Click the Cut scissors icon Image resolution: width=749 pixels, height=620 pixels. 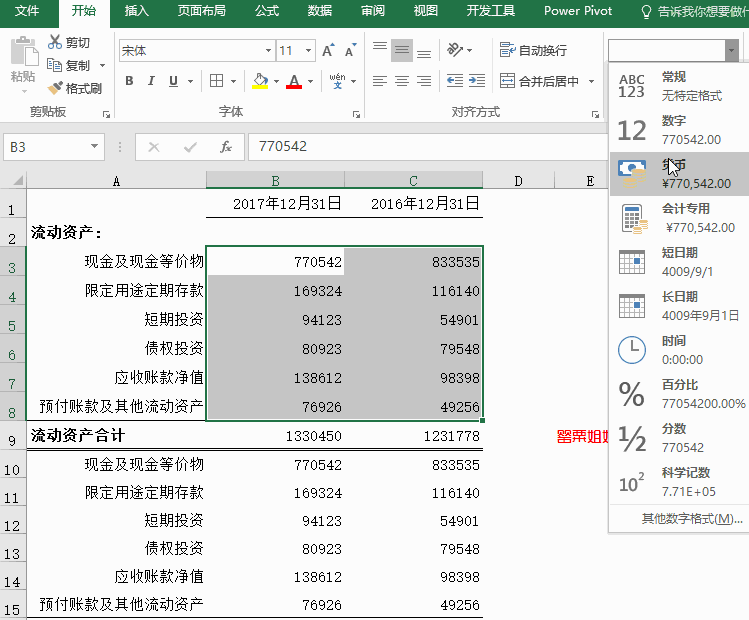(x=55, y=42)
